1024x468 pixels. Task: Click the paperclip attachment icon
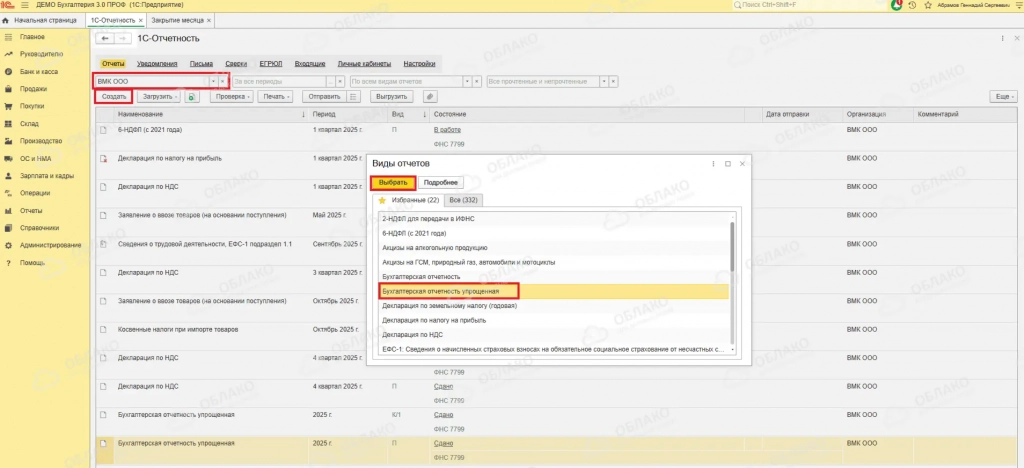tap(430, 97)
